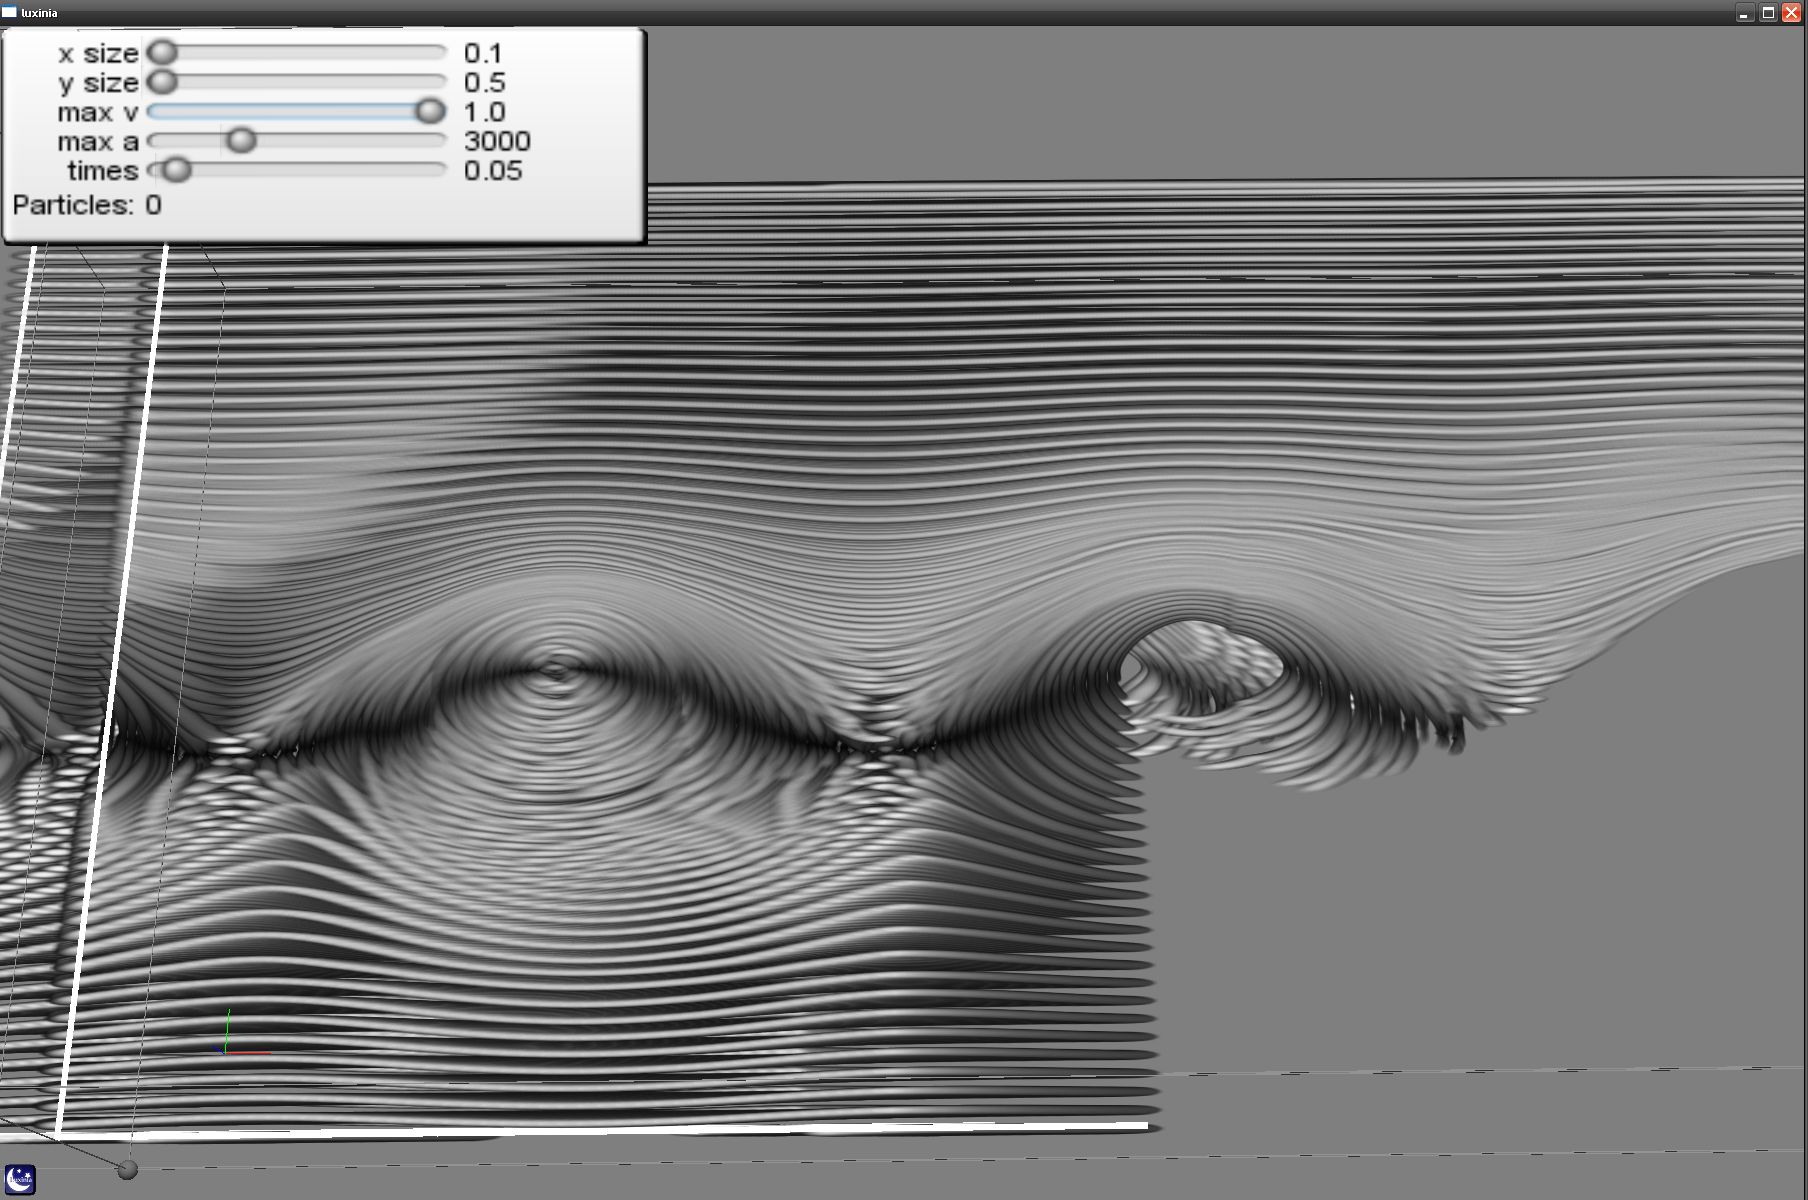This screenshot has height=1200, width=1808.
Task: Maximize the luxinia window
Action: point(1767,13)
